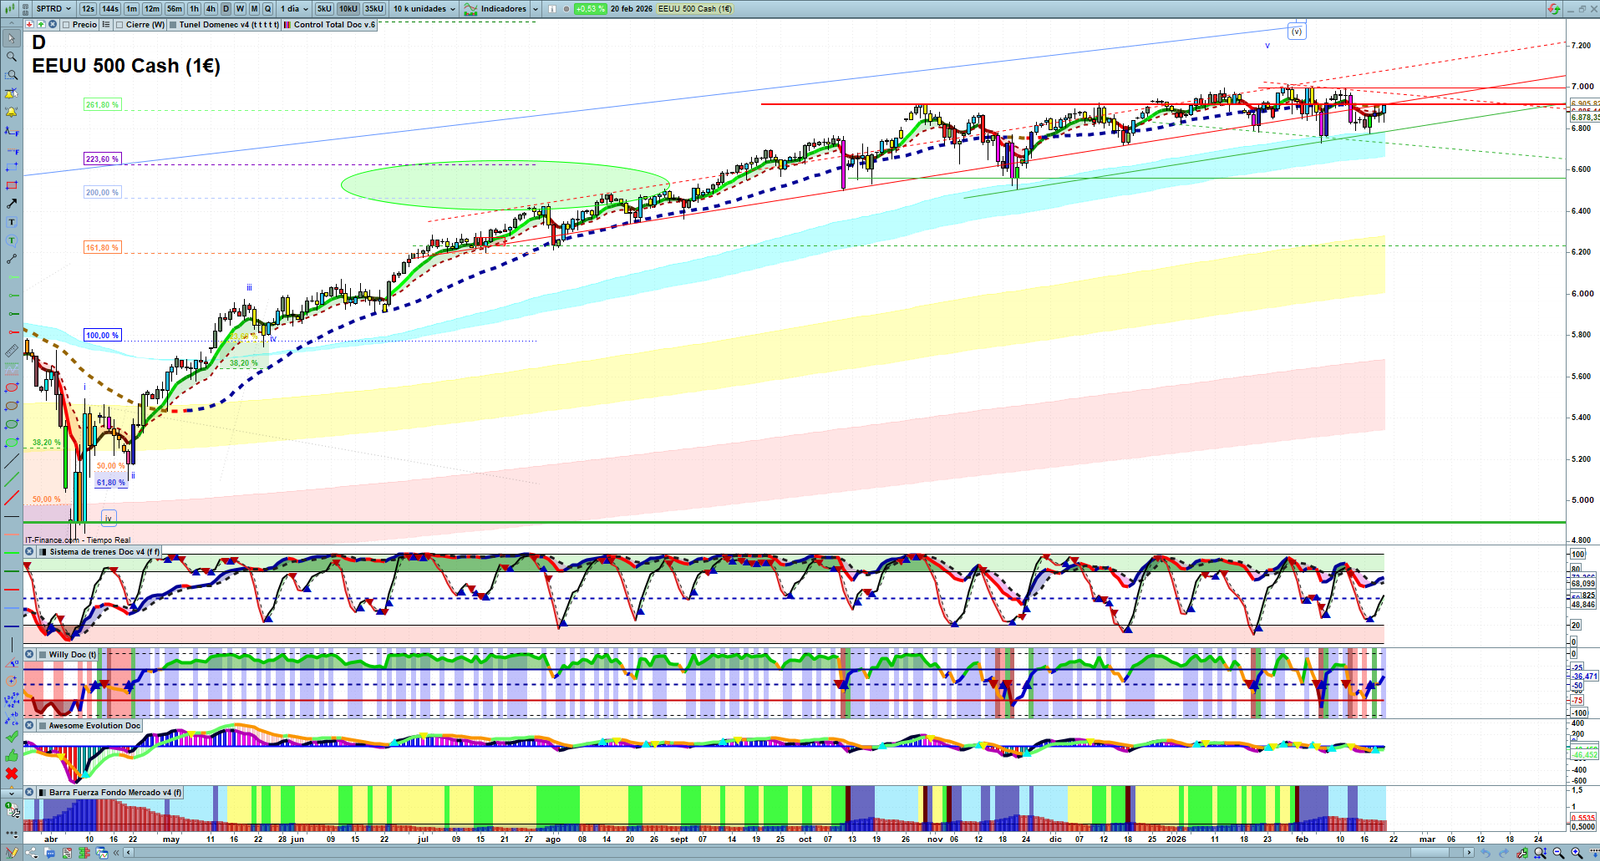Viewport: 1600px width, 861px height.
Task: Select the zoom-to-area magnifier tool
Action: (11, 75)
